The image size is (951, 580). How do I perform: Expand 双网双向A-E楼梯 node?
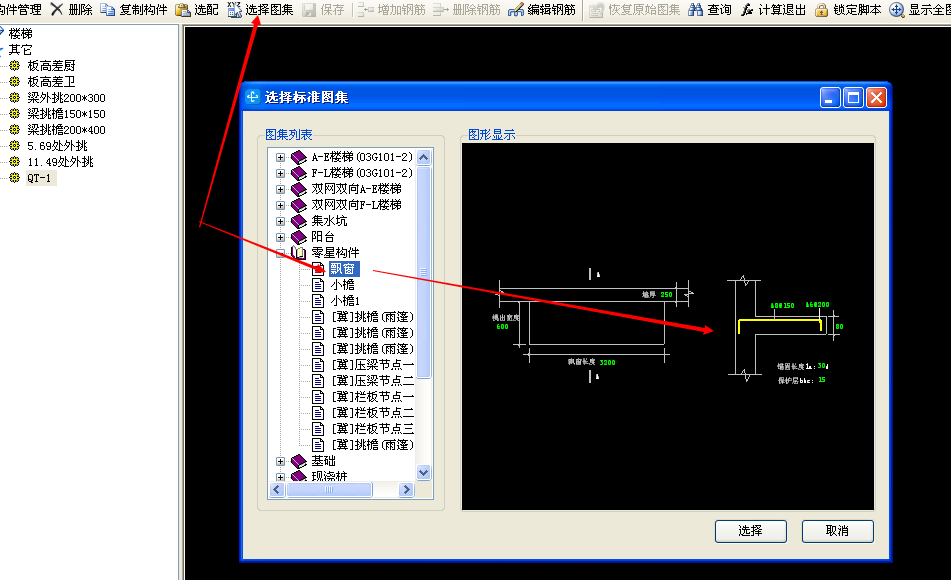click(280, 189)
